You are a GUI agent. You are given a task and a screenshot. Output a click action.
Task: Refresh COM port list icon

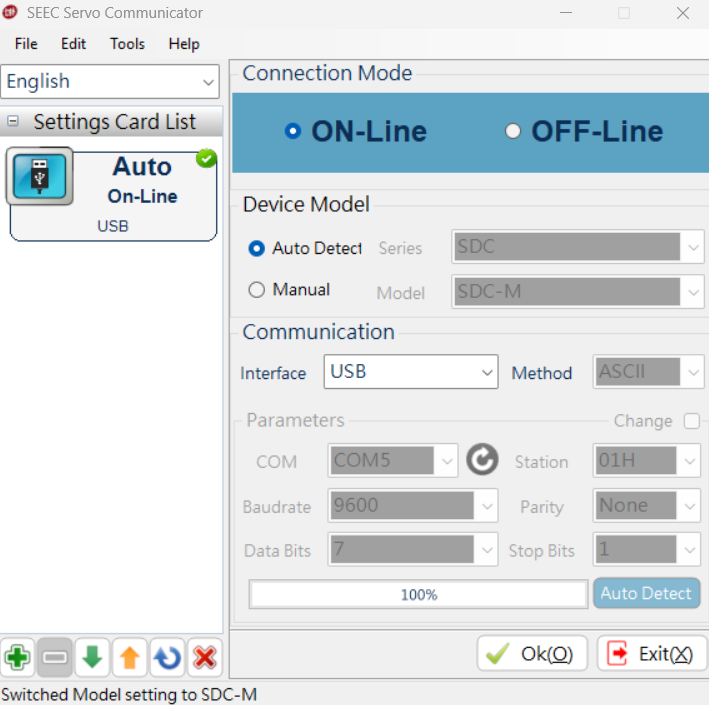482,460
